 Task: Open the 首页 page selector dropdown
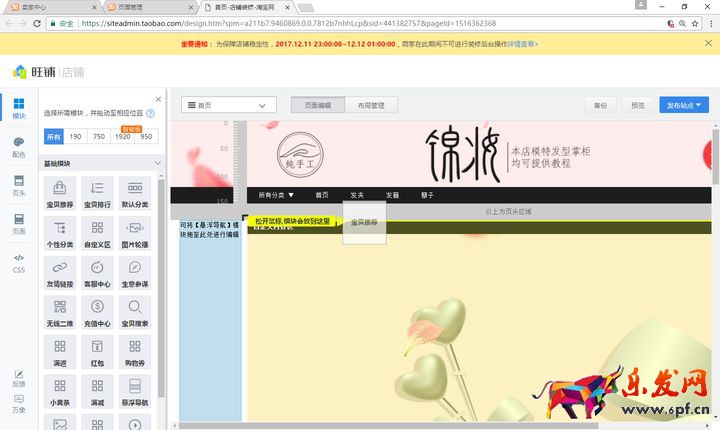[x=230, y=105]
